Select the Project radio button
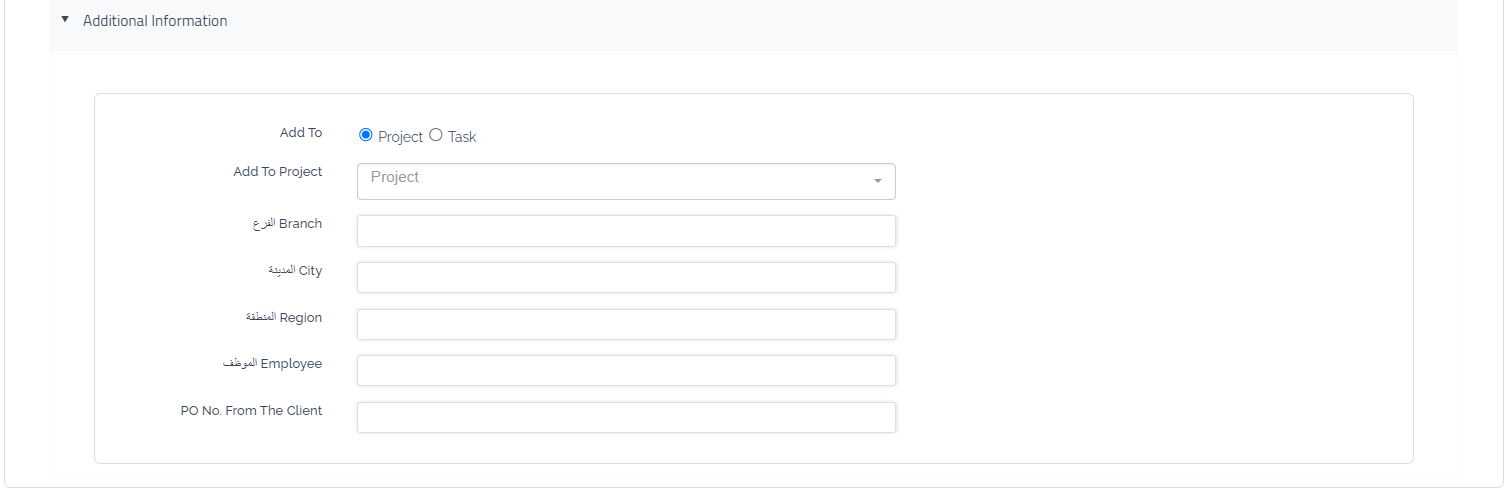 tap(366, 135)
